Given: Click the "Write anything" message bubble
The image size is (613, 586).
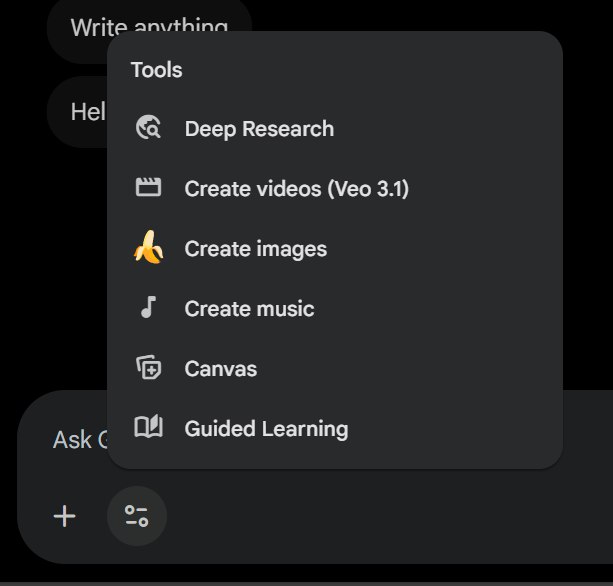Looking at the screenshot, I should (x=80, y=22).
